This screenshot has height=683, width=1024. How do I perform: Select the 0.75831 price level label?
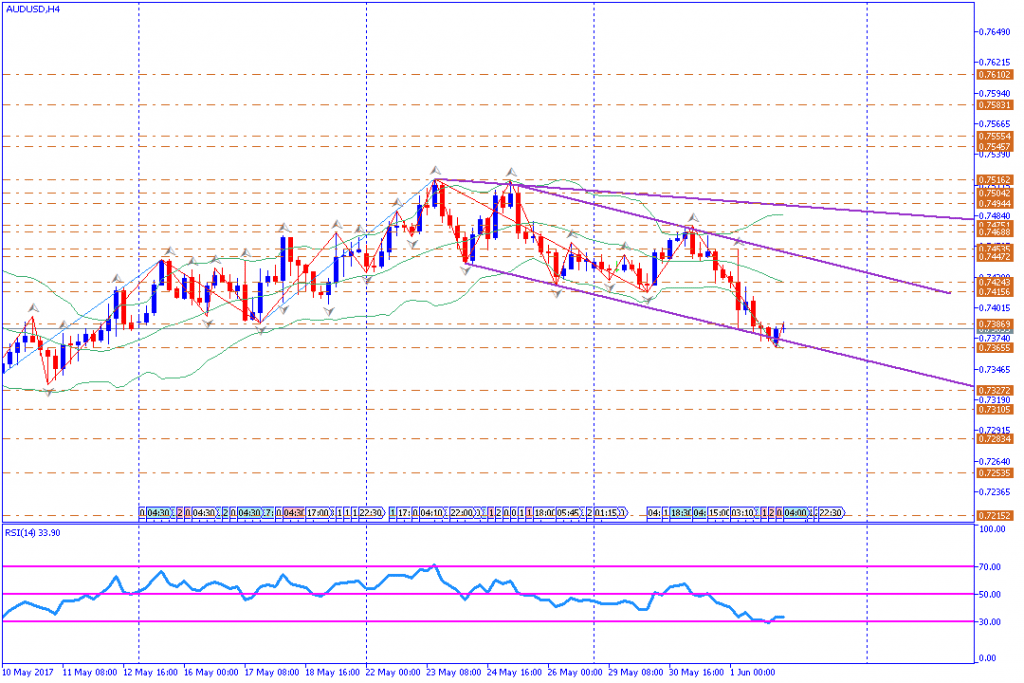pos(995,105)
